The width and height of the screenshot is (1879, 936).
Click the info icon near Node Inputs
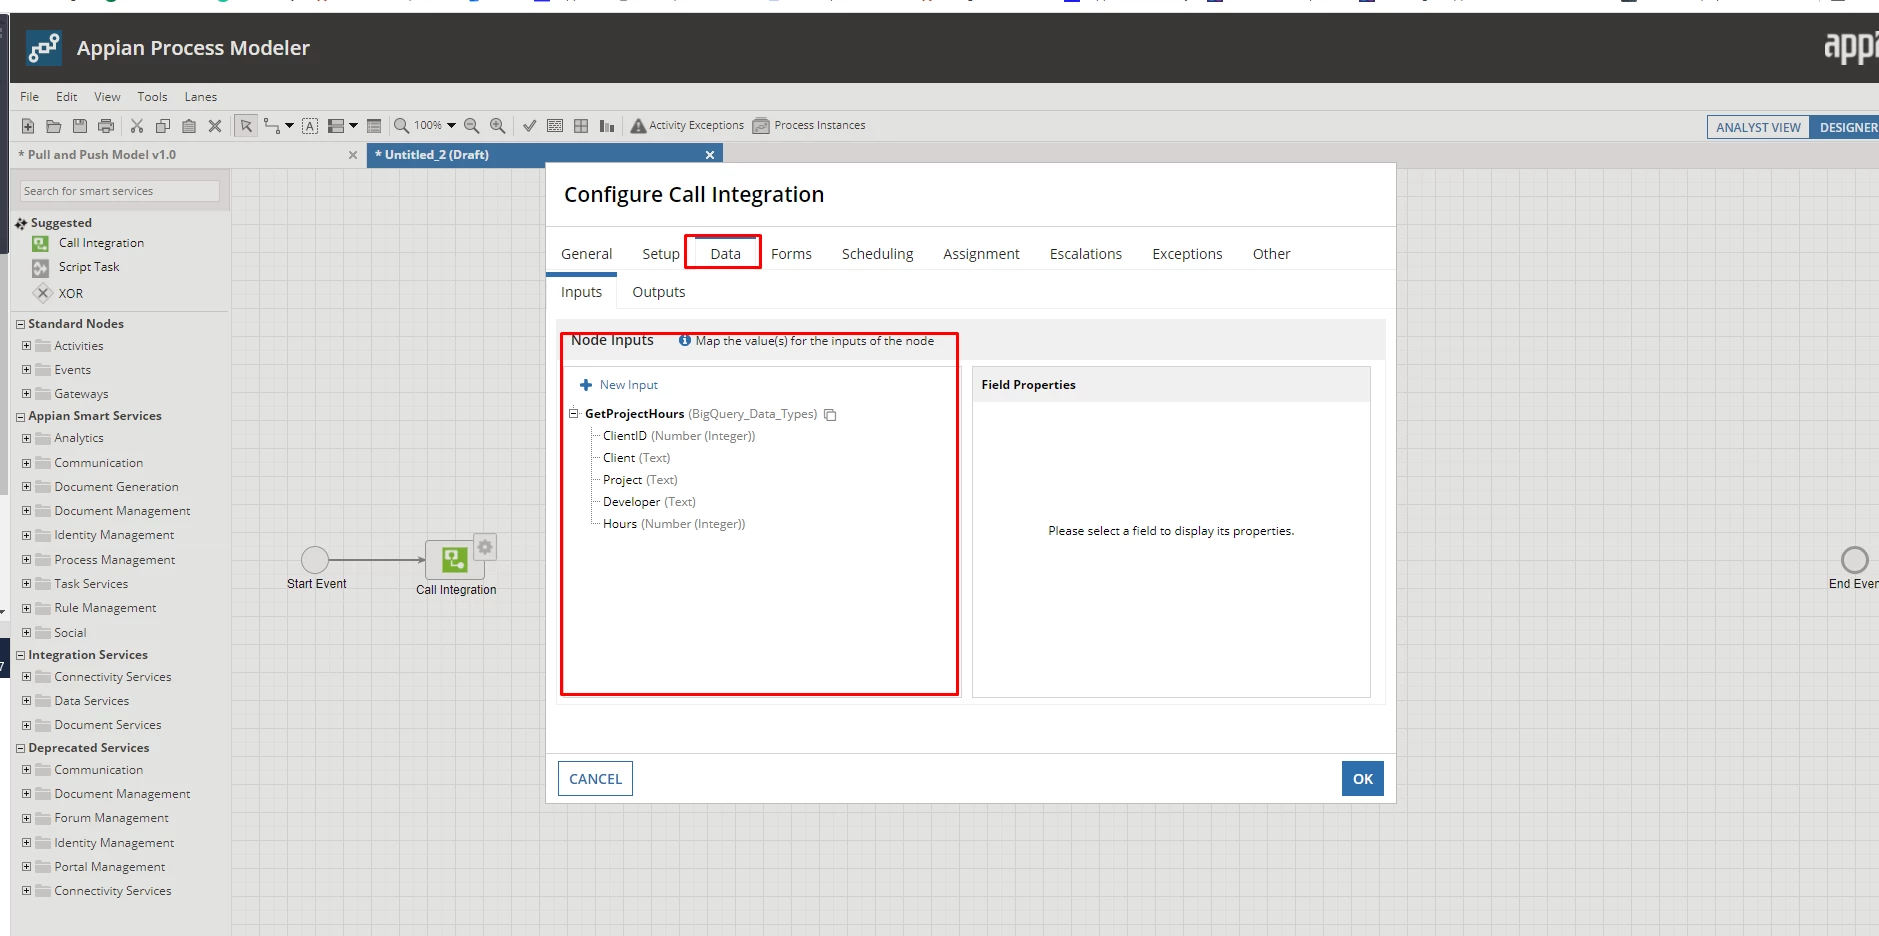point(685,341)
